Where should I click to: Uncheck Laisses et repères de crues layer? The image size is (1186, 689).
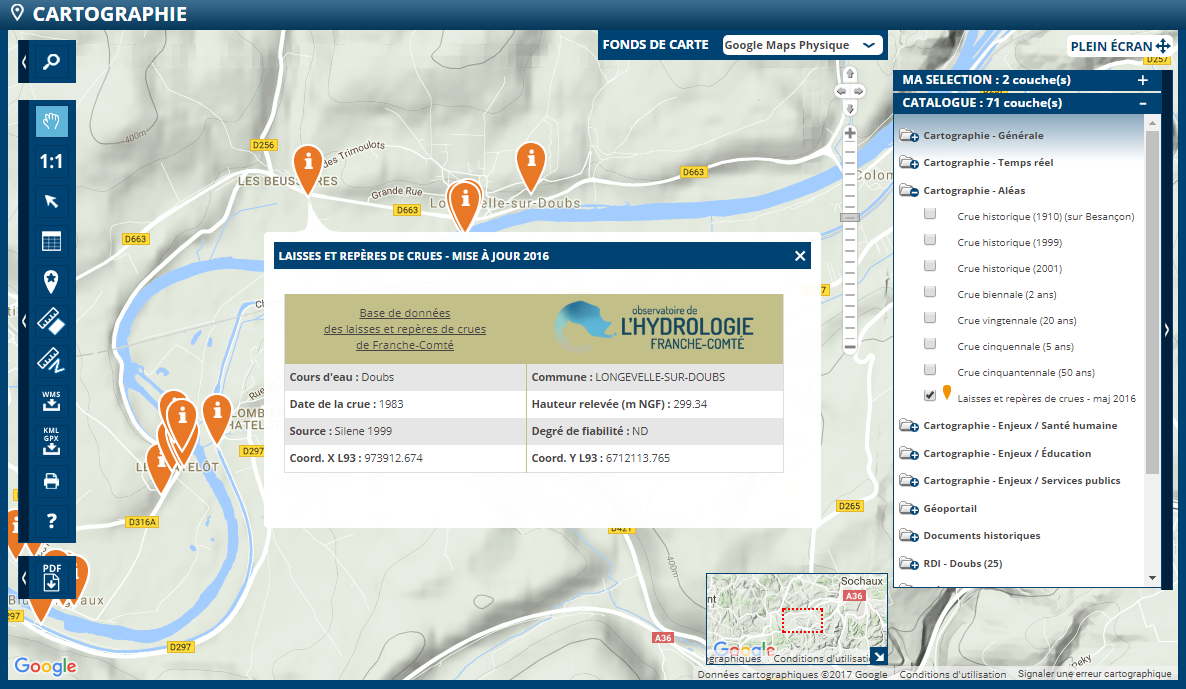(x=930, y=396)
